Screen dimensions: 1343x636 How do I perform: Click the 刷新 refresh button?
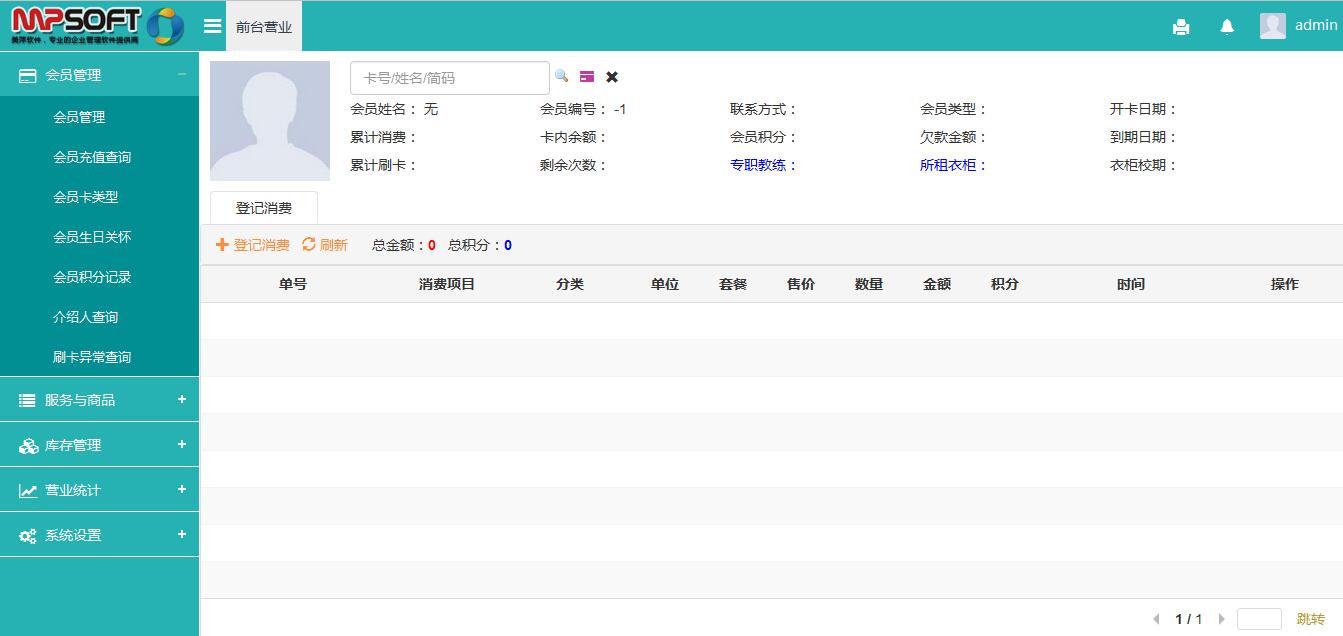(x=325, y=245)
